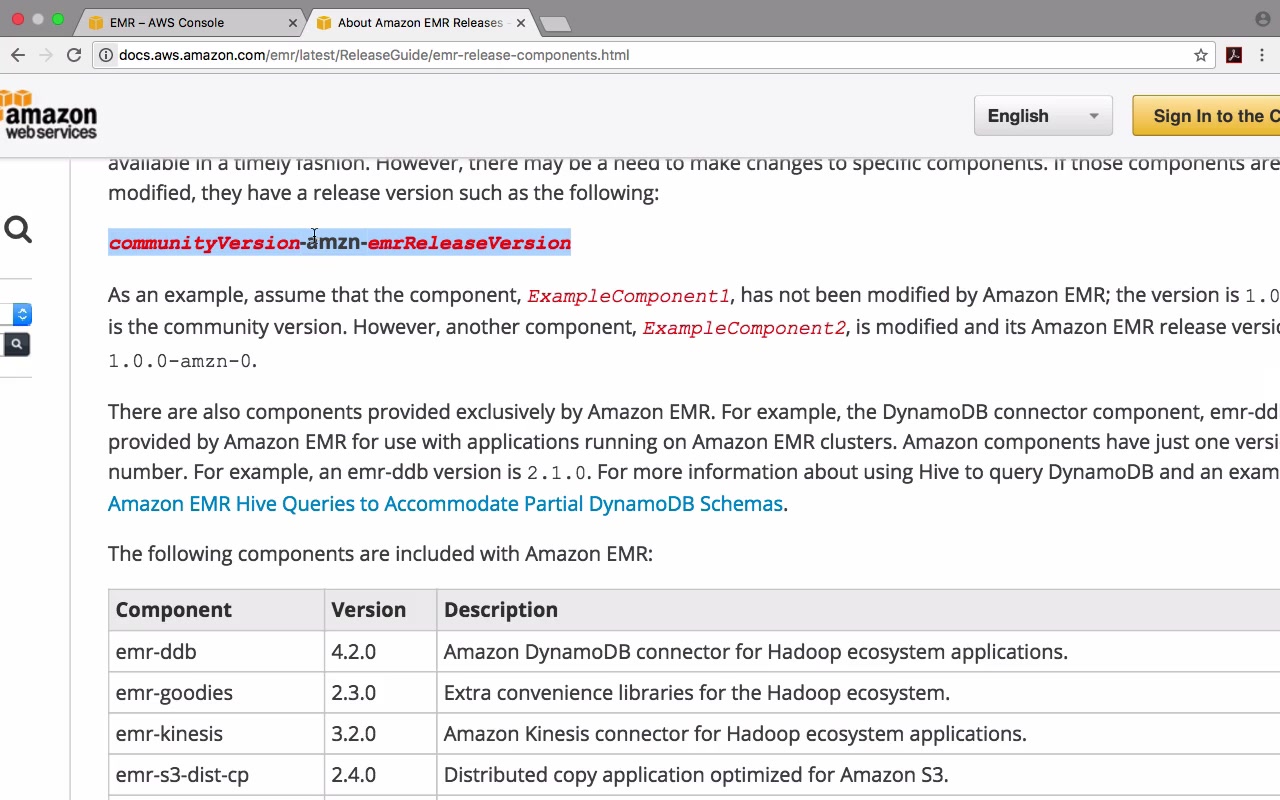Close the About Amazon EMR Releases tab
The width and height of the screenshot is (1280, 800).
tap(520, 23)
